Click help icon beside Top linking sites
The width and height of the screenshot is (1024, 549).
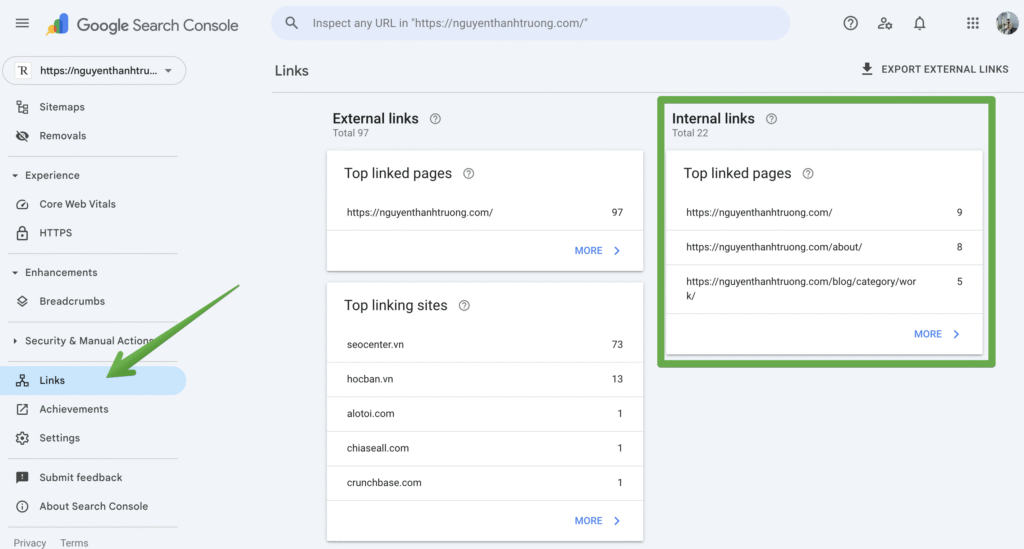[x=464, y=306]
